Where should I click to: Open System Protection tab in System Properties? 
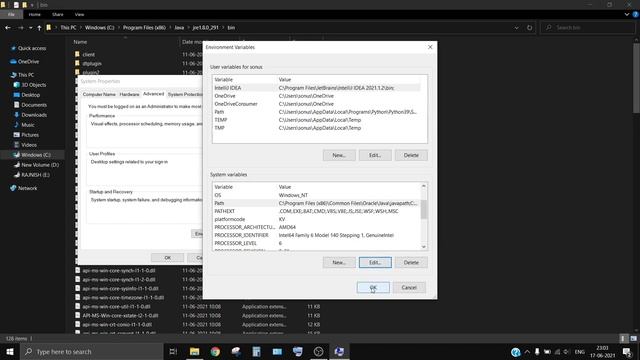tap(184, 94)
